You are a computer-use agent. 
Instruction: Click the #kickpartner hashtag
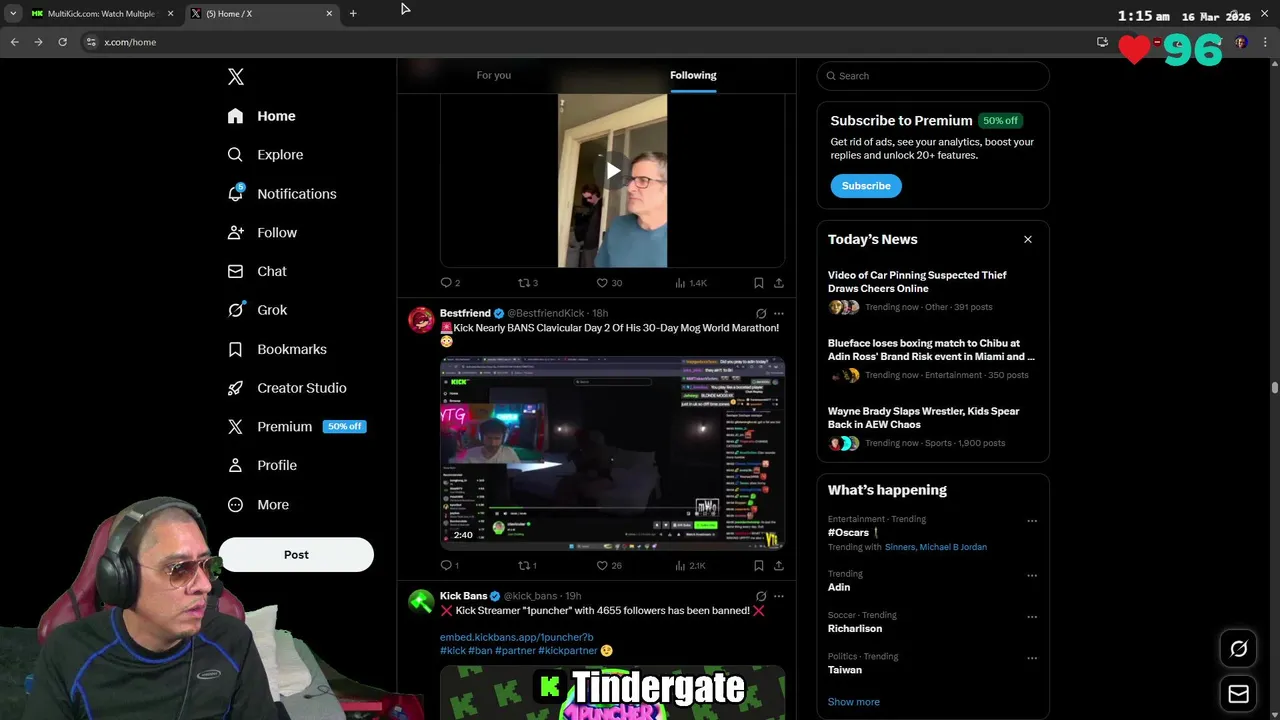click(x=568, y=651)
